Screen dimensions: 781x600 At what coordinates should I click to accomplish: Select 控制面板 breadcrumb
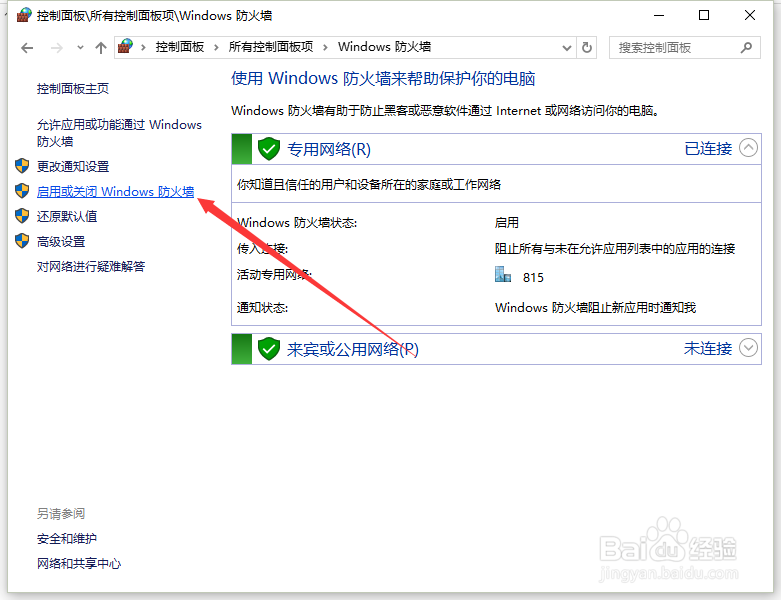coord(180,47)
